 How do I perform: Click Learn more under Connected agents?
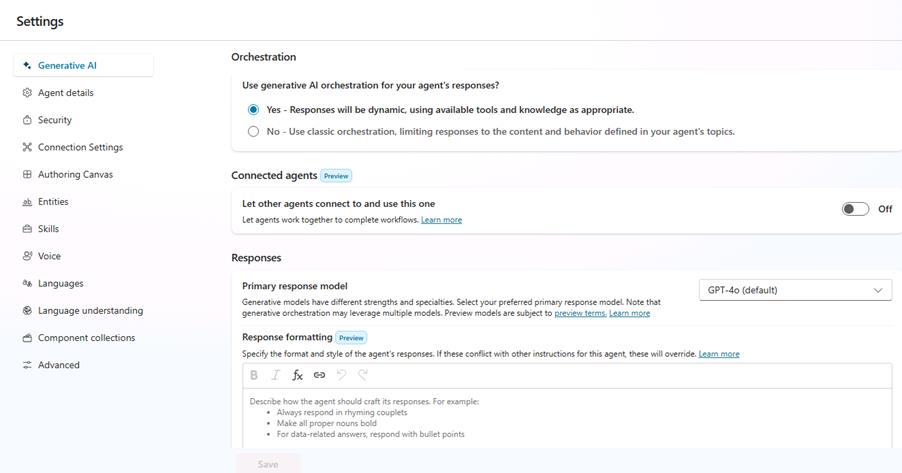[x=441, y=220]
